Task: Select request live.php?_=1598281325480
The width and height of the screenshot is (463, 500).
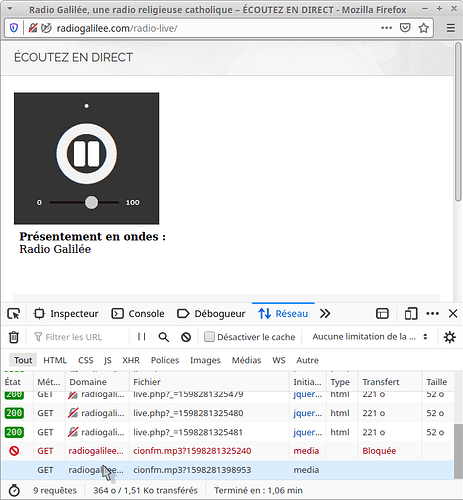Action: click(x=227, y=413)
